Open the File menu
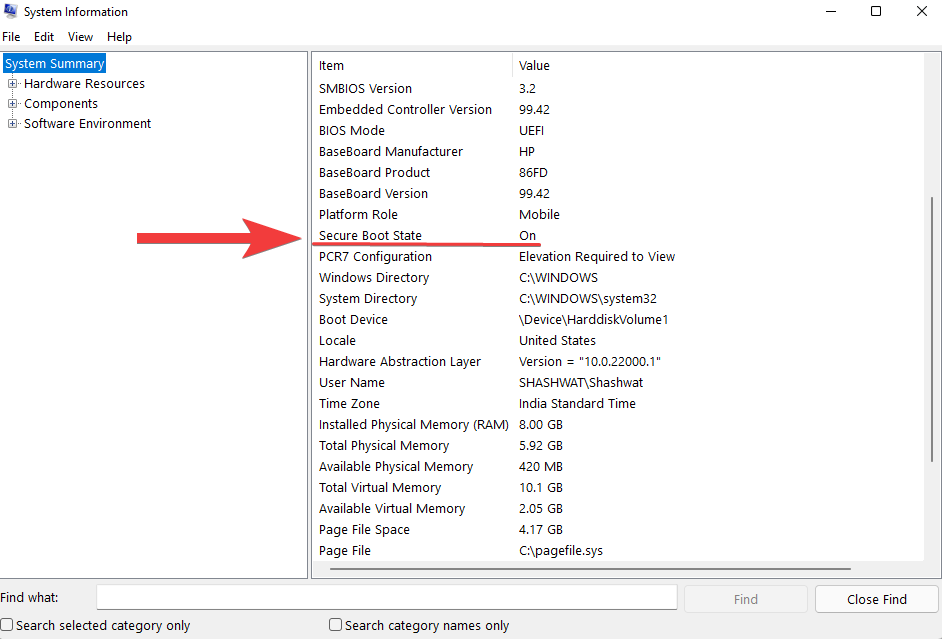Viewport: 942px width, 639px height. (x=11, y=37)
